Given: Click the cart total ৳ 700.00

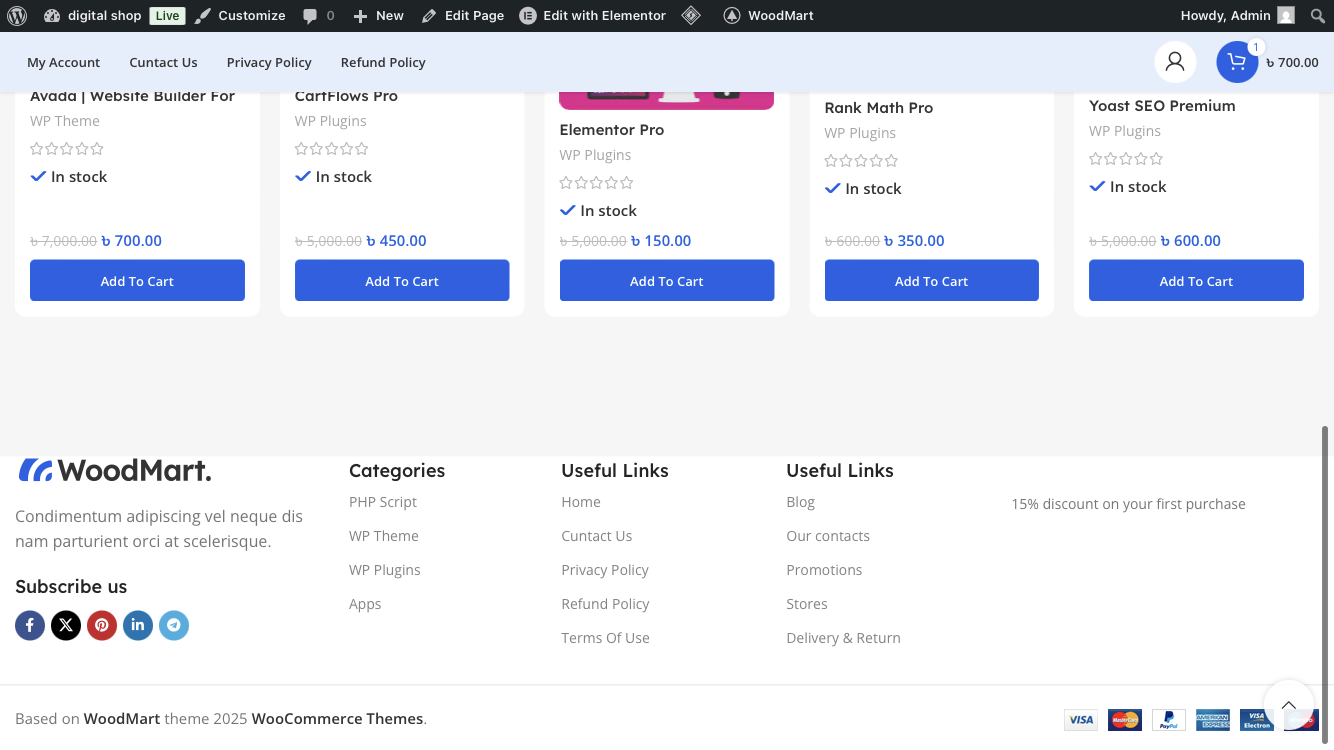Looking at the screenshot, I should (x=1292, y=62).
